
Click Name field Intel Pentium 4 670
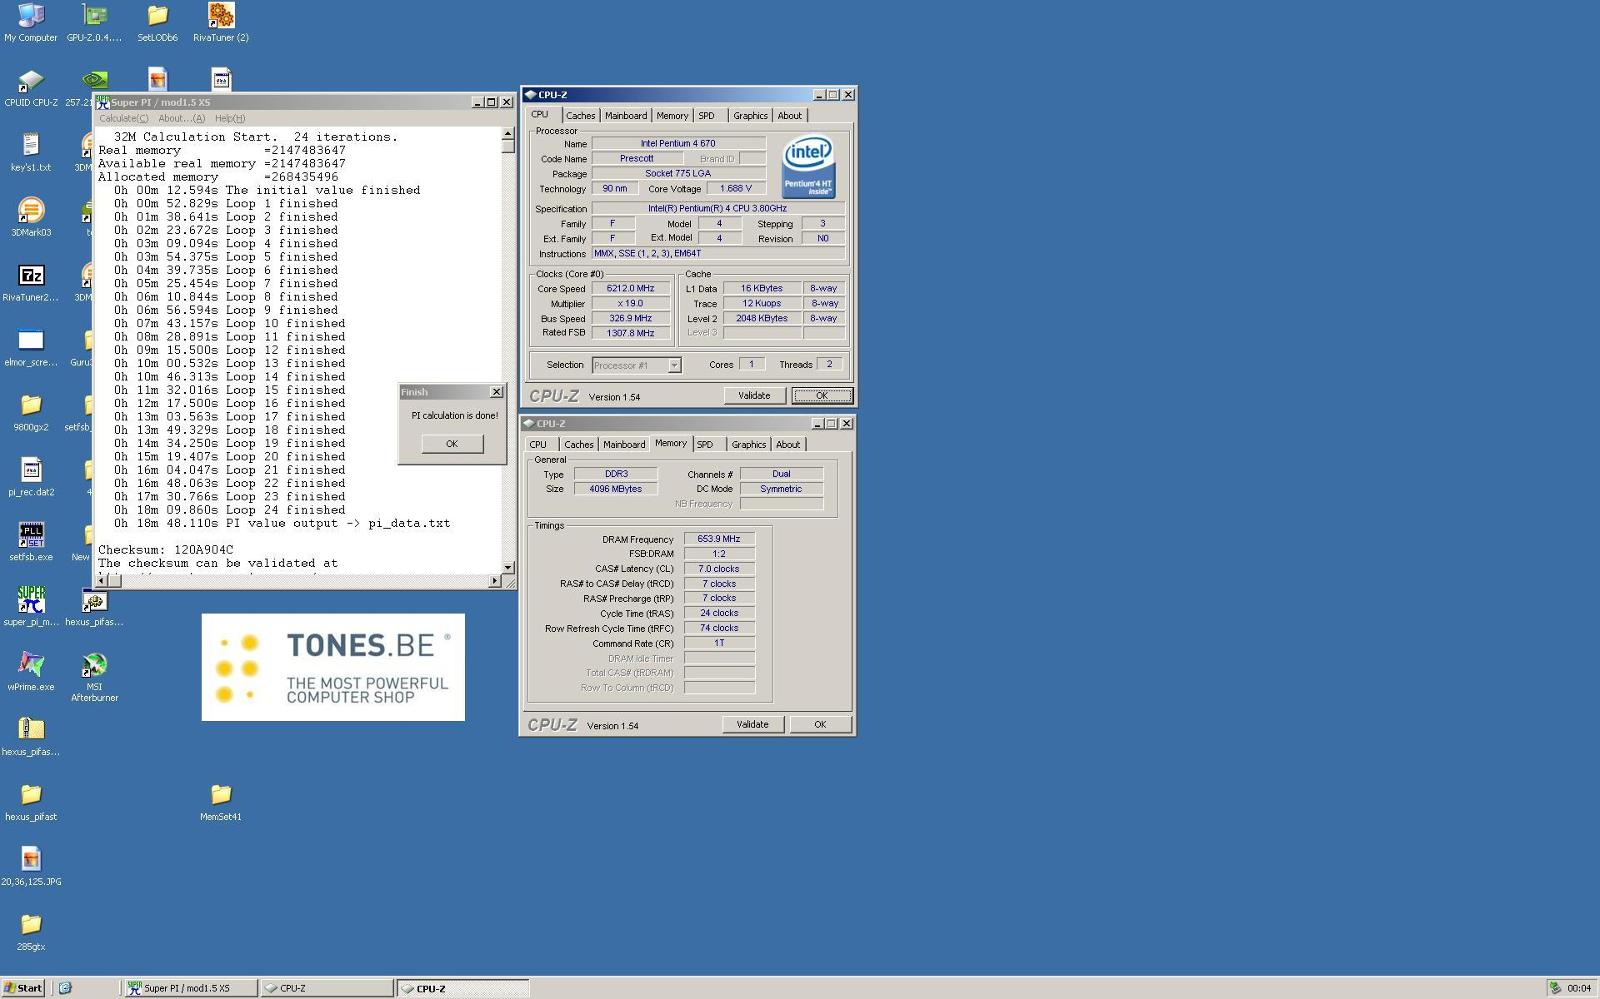click(678, 143)
